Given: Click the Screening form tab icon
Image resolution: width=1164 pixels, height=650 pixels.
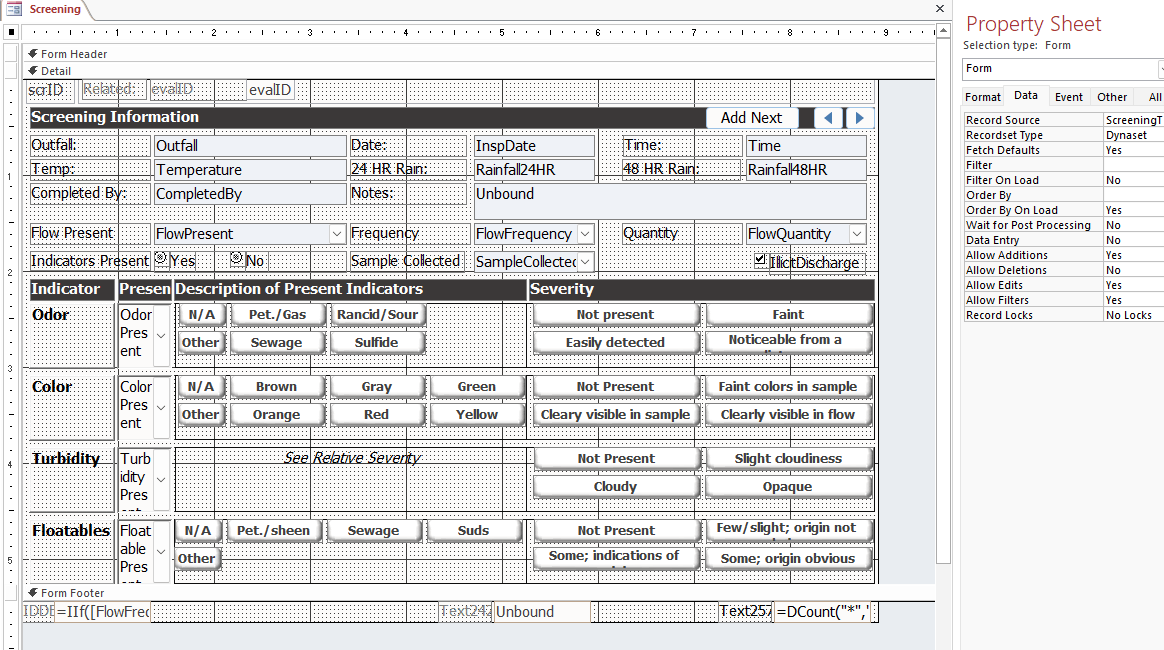Looking at the screenshot, I should [x=14, y=9].
